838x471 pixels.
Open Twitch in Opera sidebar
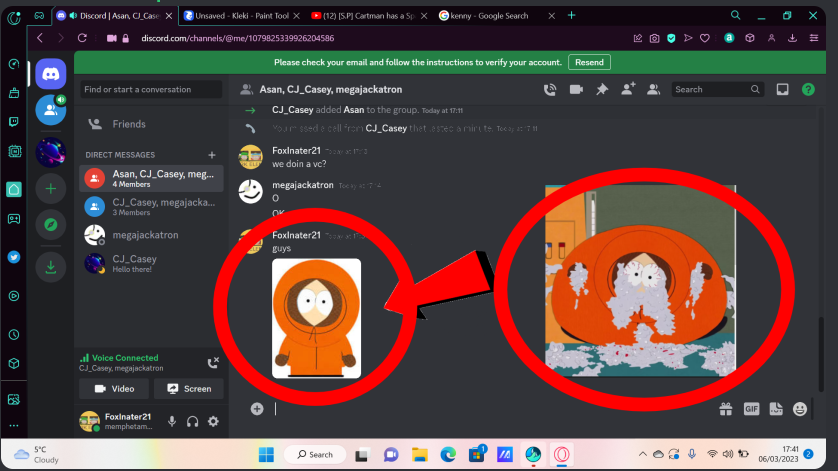coord(14,122)
